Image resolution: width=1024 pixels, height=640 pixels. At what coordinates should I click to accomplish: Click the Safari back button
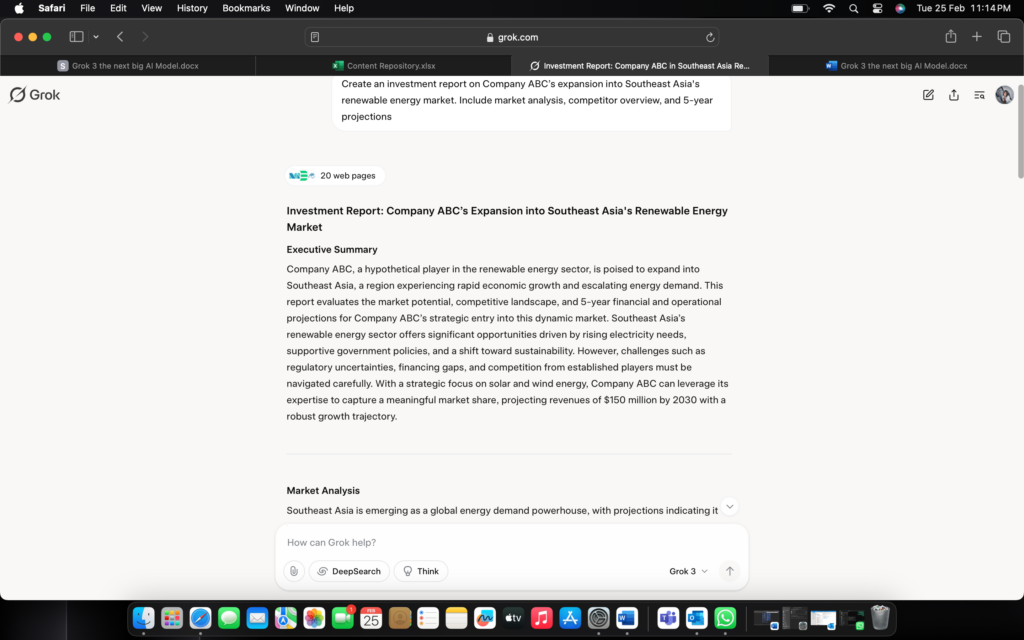pos(120,37)
